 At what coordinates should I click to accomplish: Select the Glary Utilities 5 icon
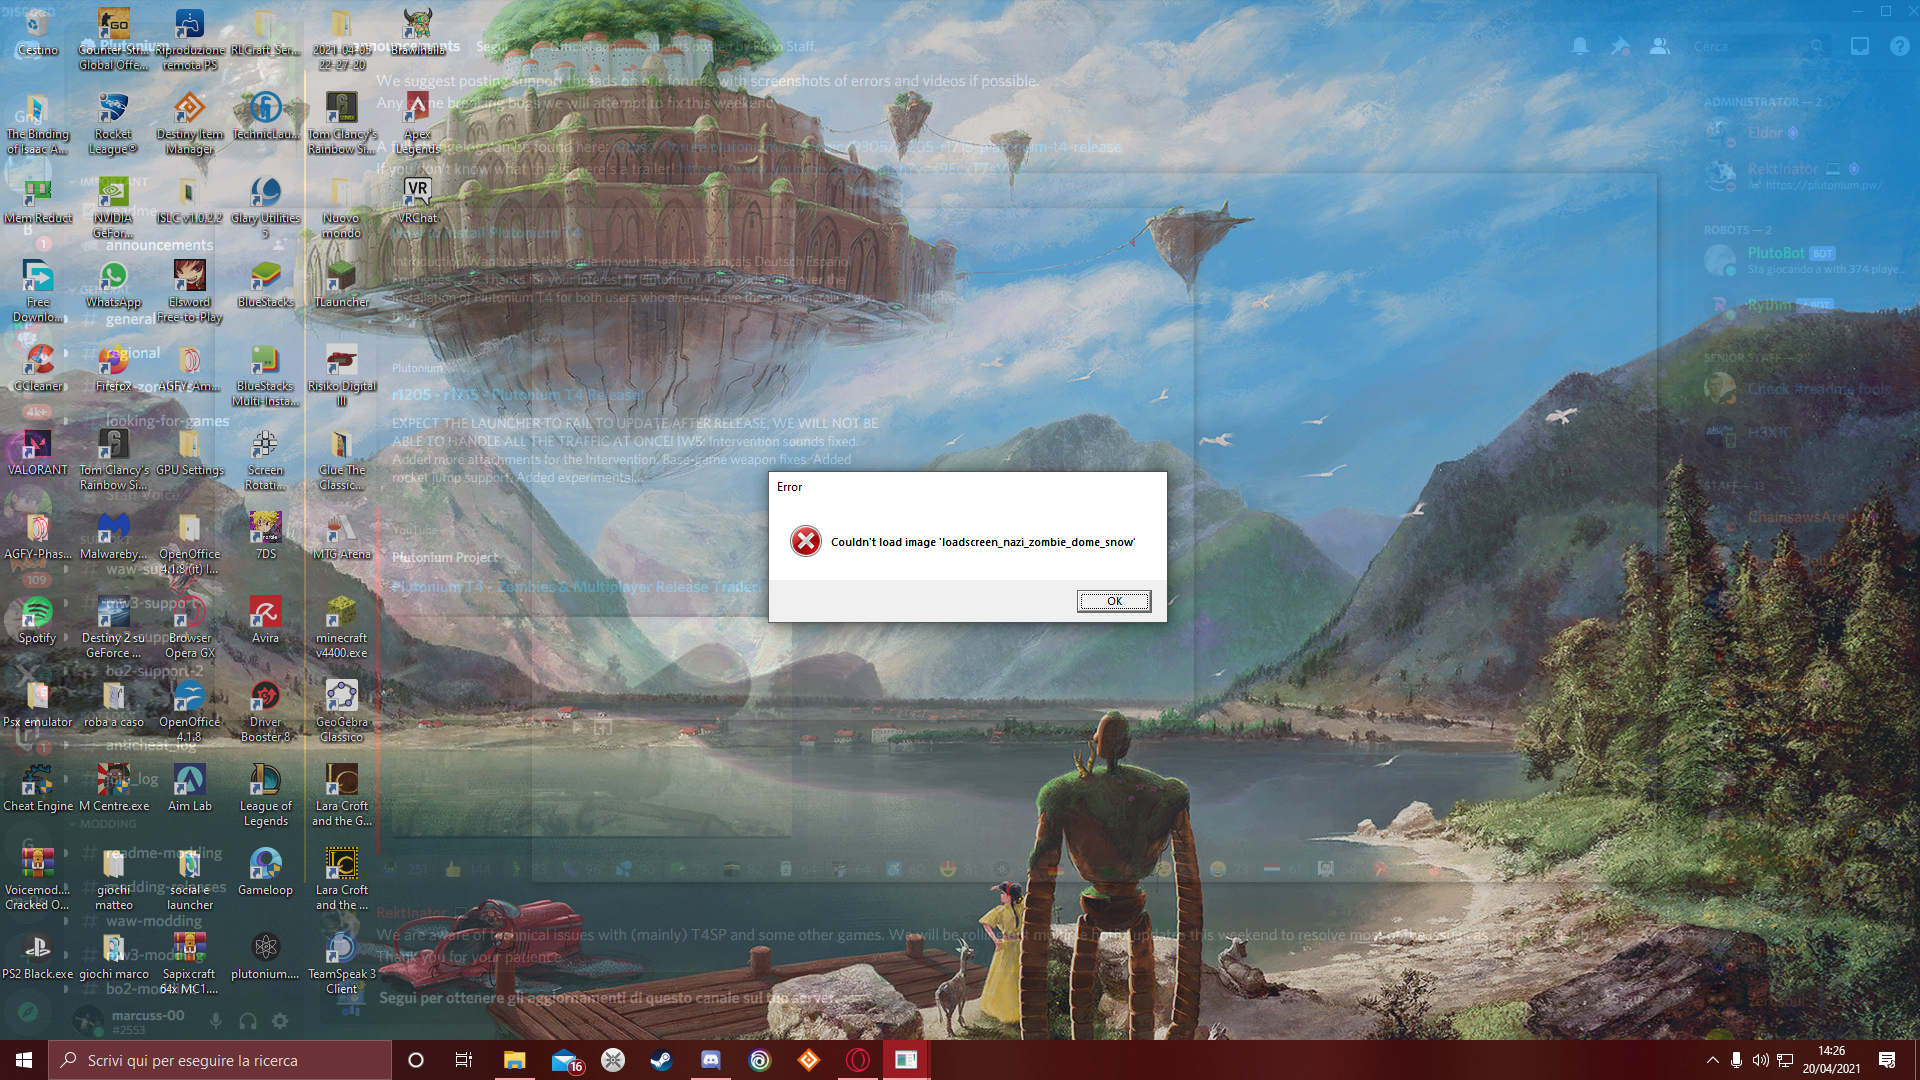pyautogui.click(x=265, y=208)
